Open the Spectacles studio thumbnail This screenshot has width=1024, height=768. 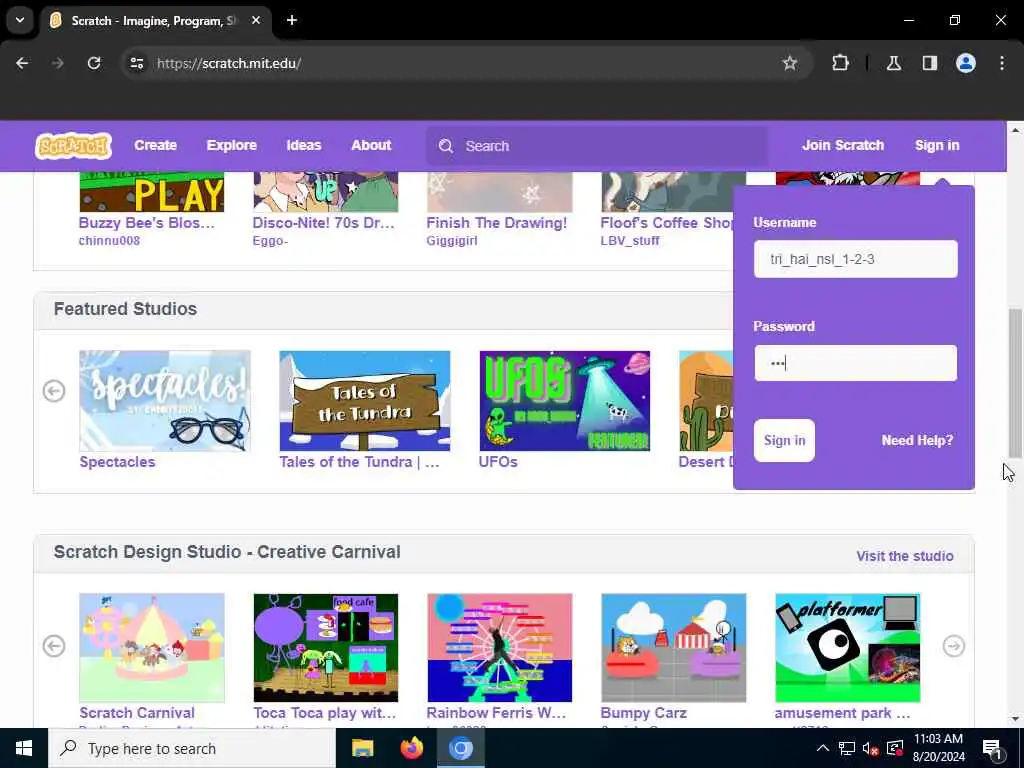(165, 401)
